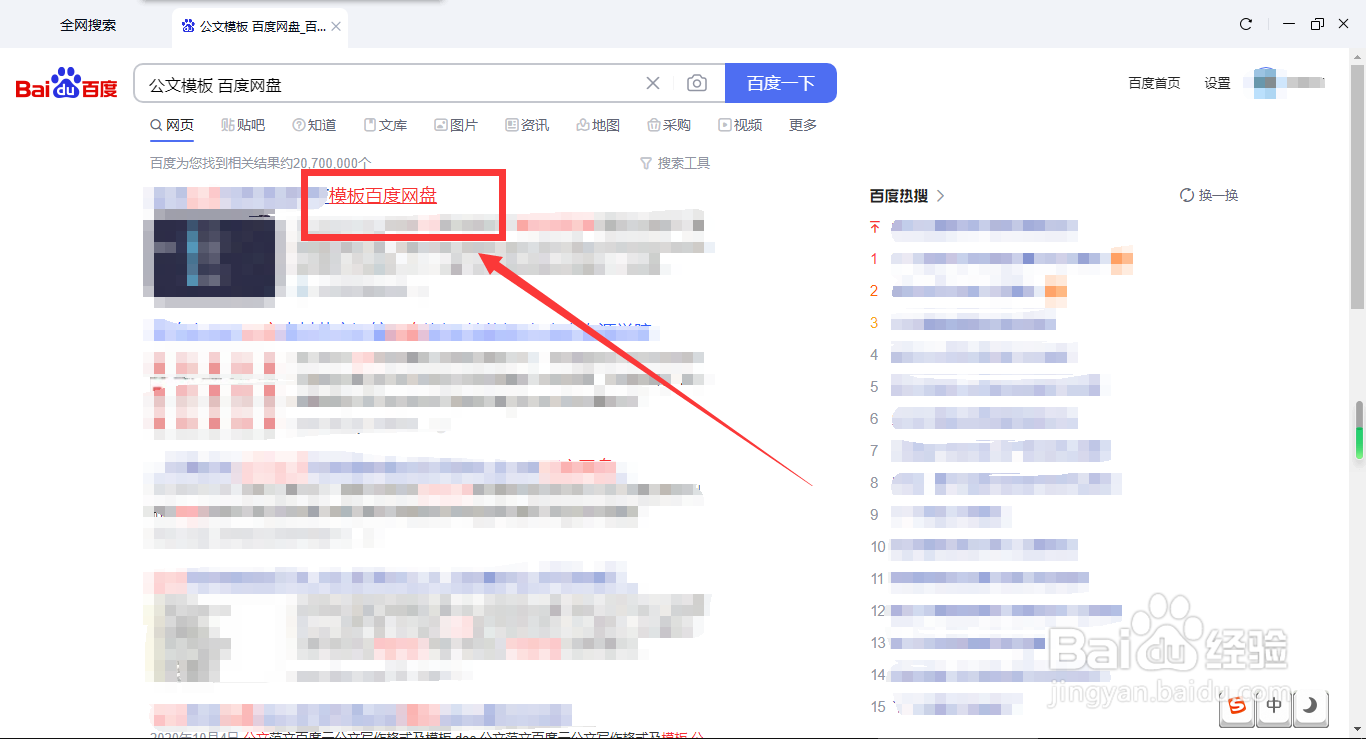Open the 百度热搜 heading link

click(x=900, y=195)
